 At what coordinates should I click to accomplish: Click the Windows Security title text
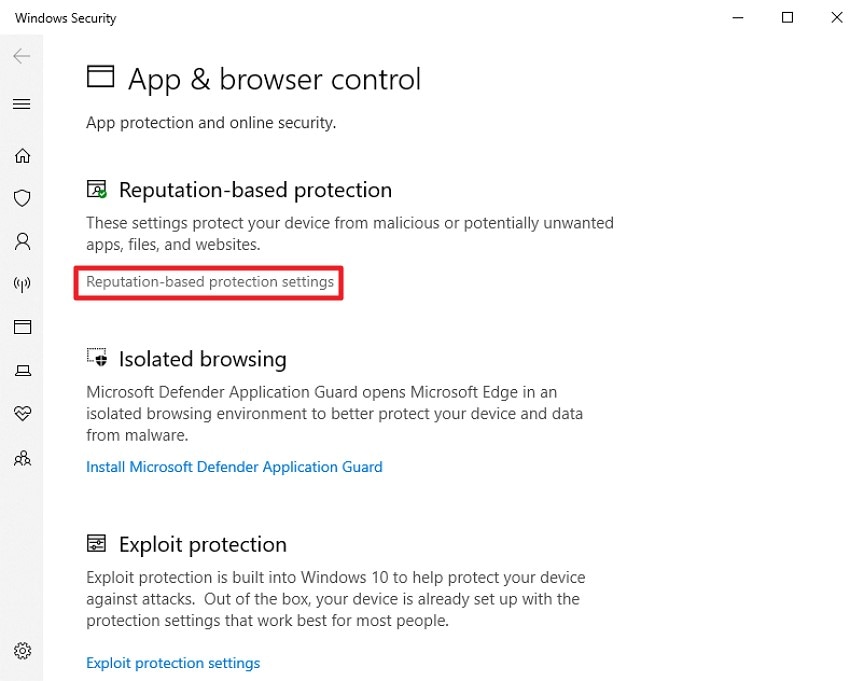[x=64, y=17]
